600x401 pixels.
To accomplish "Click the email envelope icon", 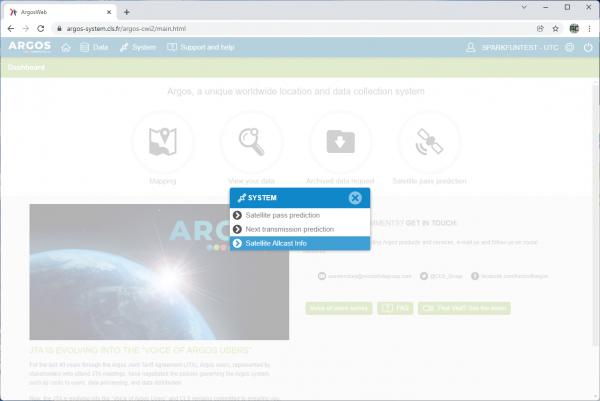I will point(322,276).
